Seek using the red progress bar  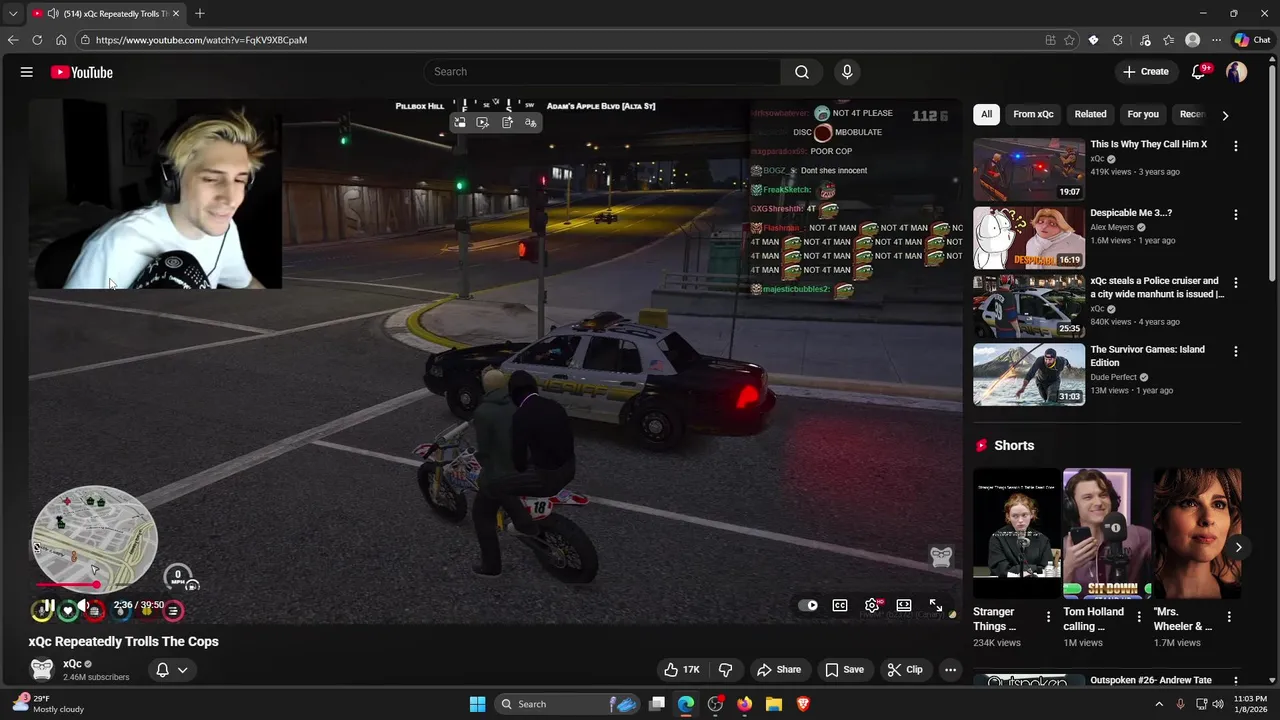pyautogui.click(x=68, y=585)
